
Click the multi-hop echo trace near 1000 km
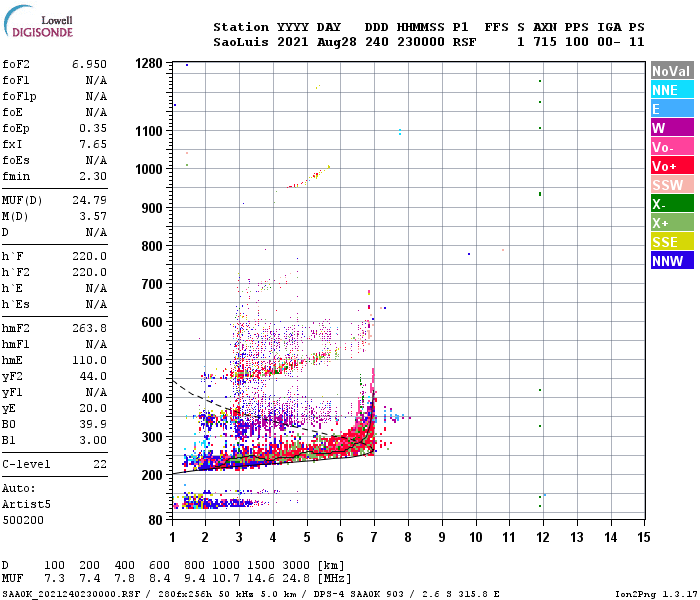click(x=309, y=177)
